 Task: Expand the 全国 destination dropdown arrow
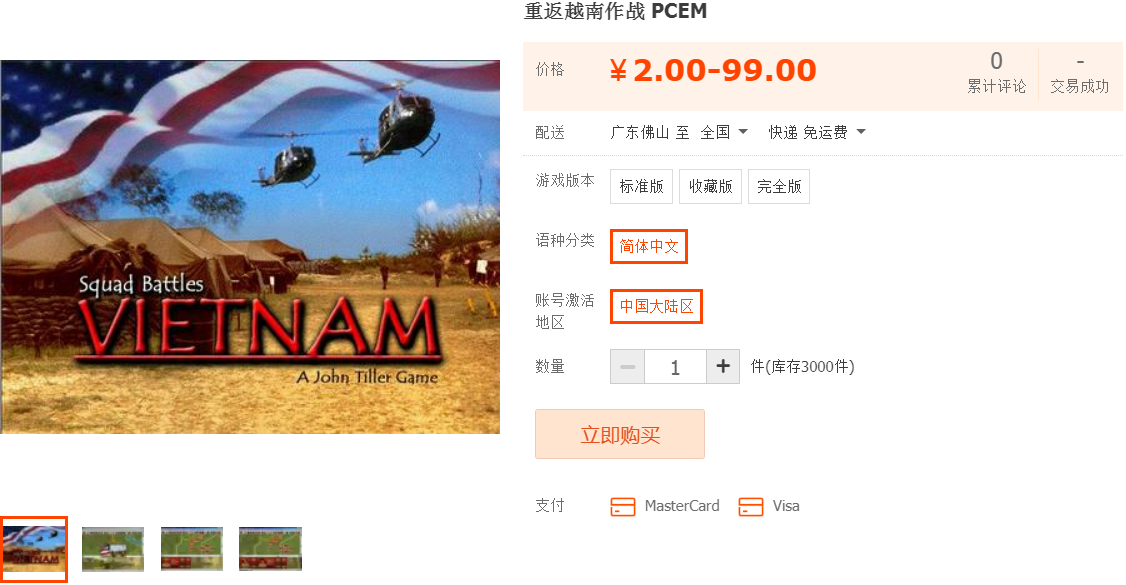[x=743, y=132]
